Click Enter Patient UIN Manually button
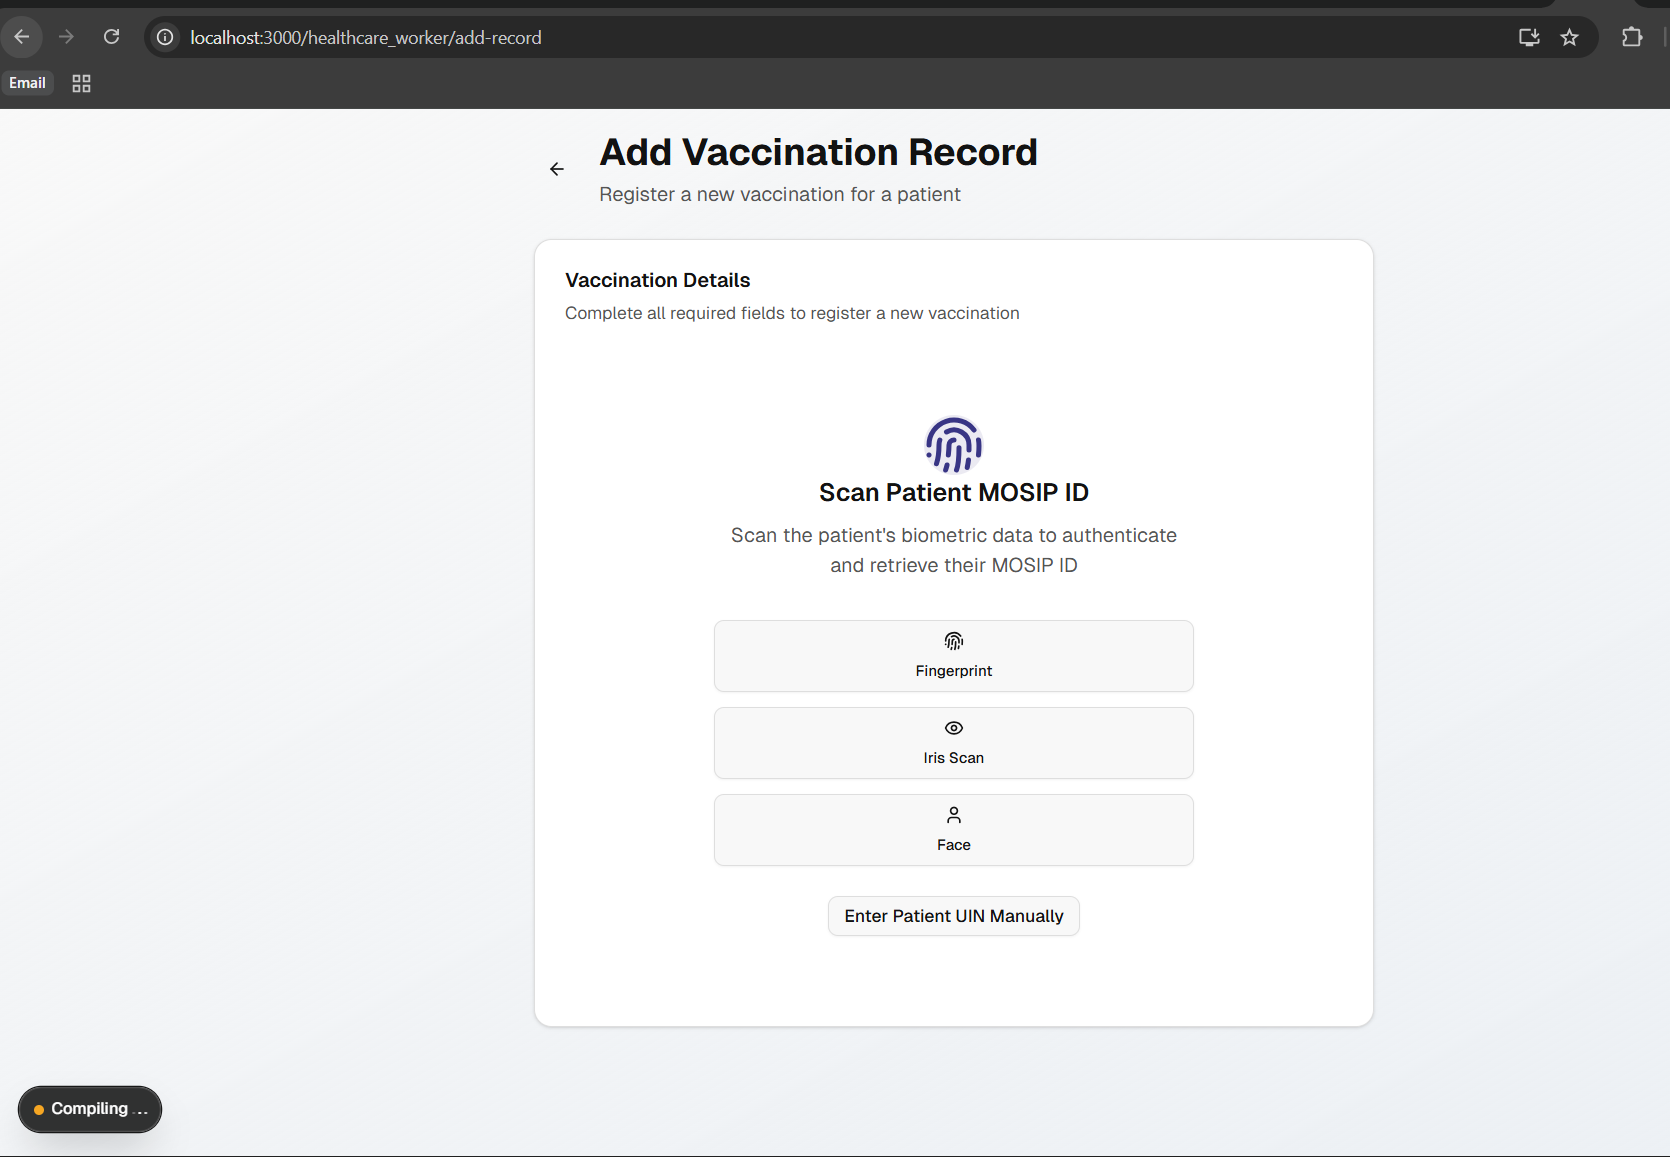 point(954,916)
